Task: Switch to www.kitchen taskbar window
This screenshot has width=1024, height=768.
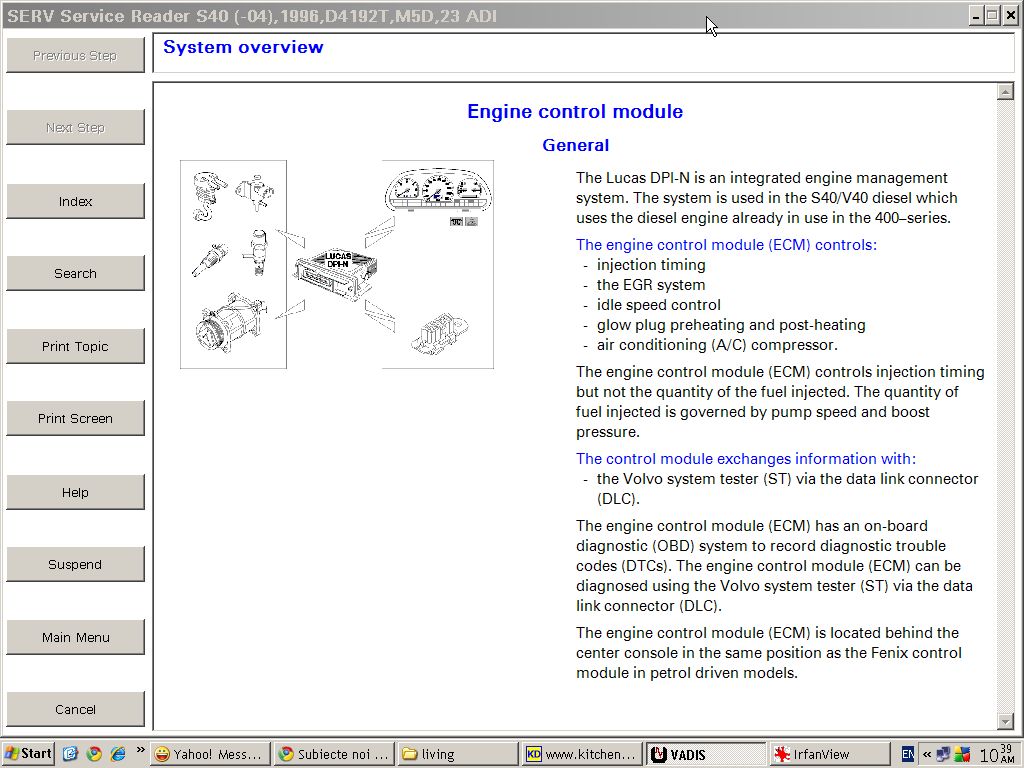Action: [582, 754]
